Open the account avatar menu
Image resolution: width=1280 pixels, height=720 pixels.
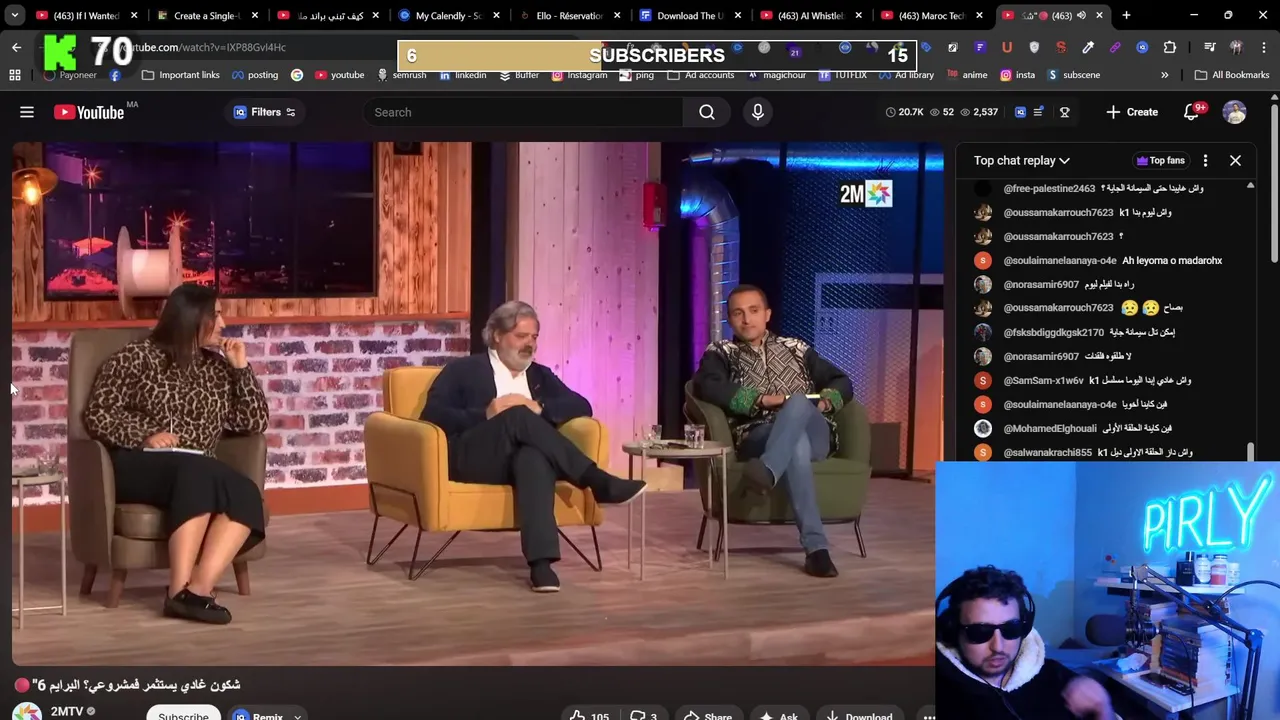pos(1235,112)
